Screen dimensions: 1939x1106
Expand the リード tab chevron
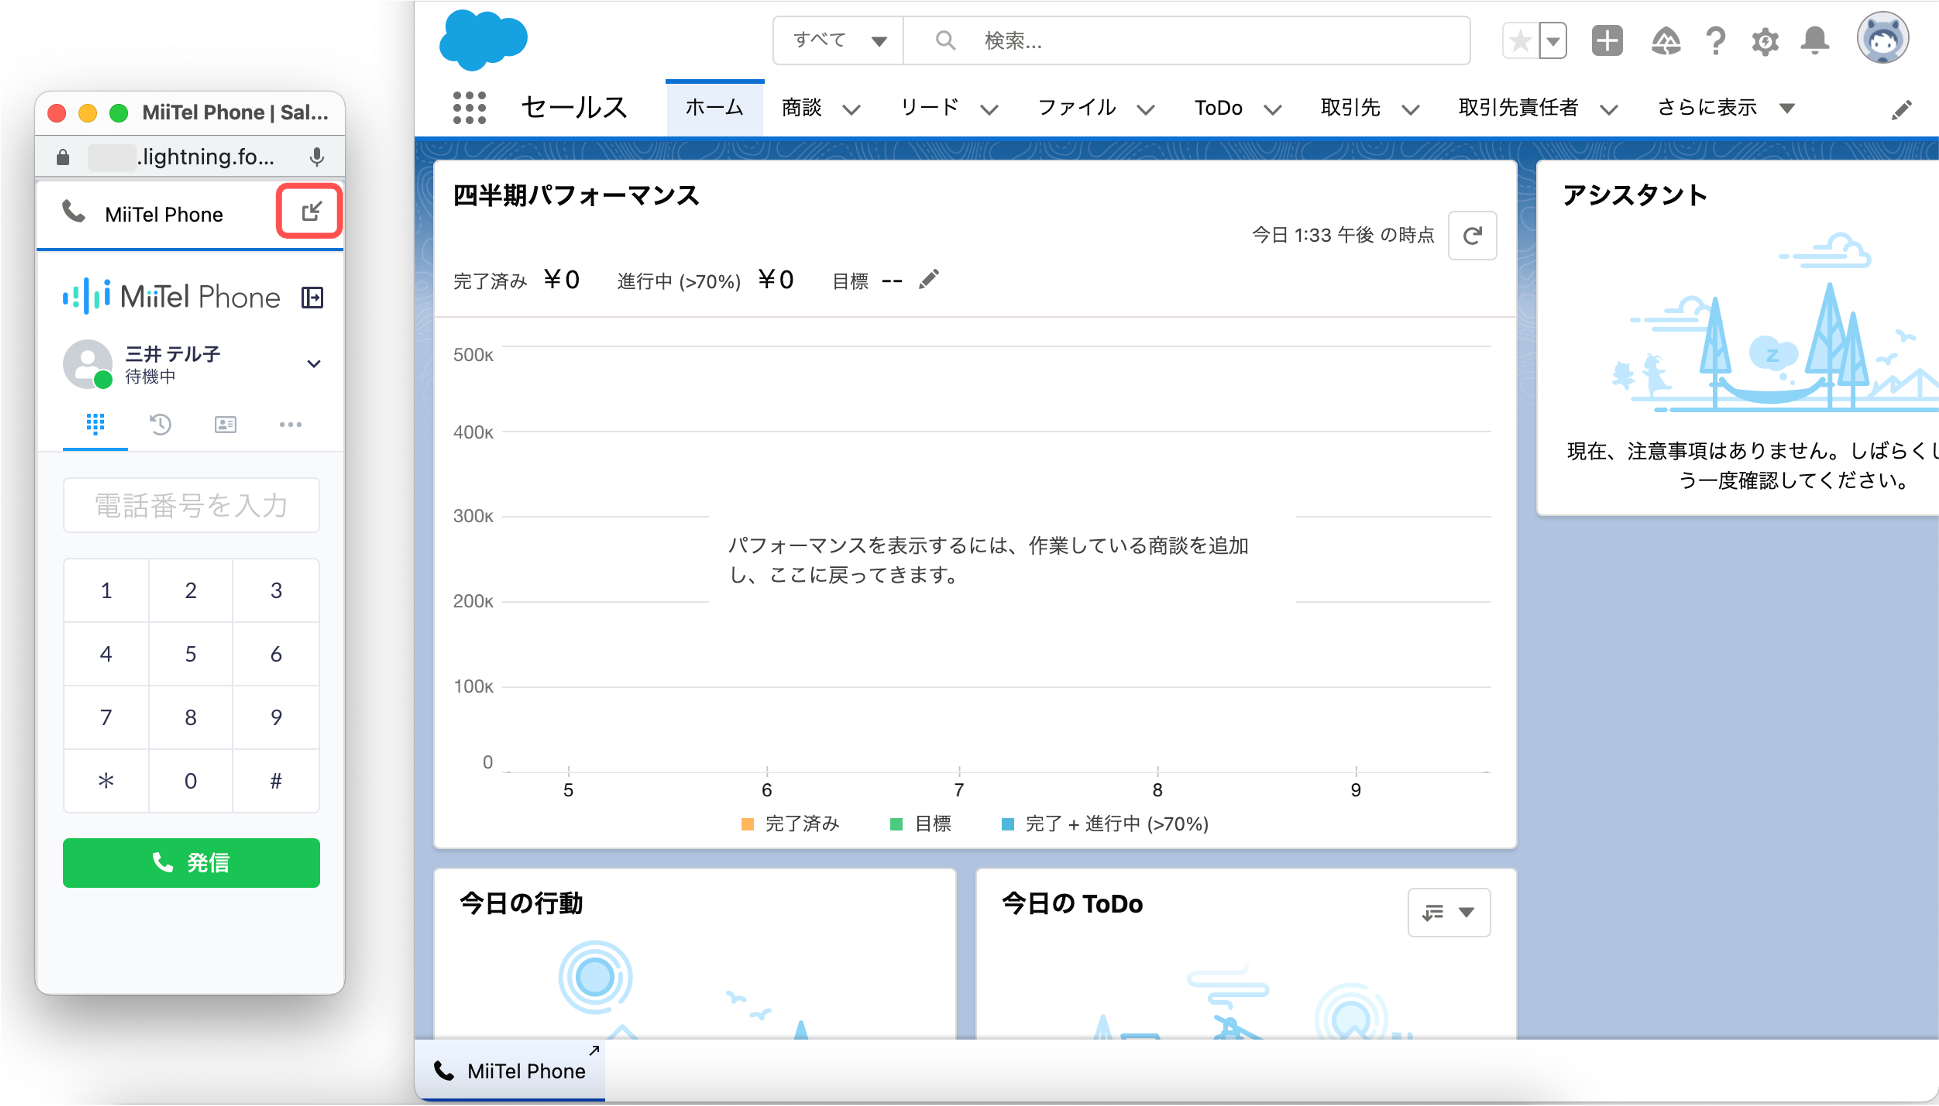[989, 109]
